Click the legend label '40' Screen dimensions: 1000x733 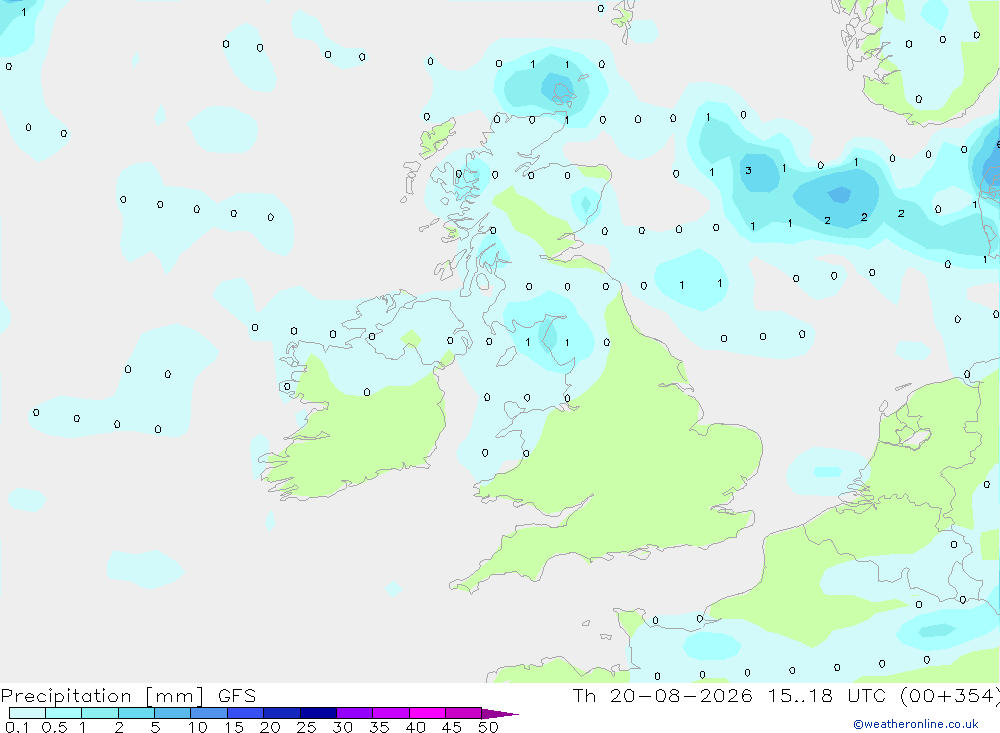[x=415, y=727]
